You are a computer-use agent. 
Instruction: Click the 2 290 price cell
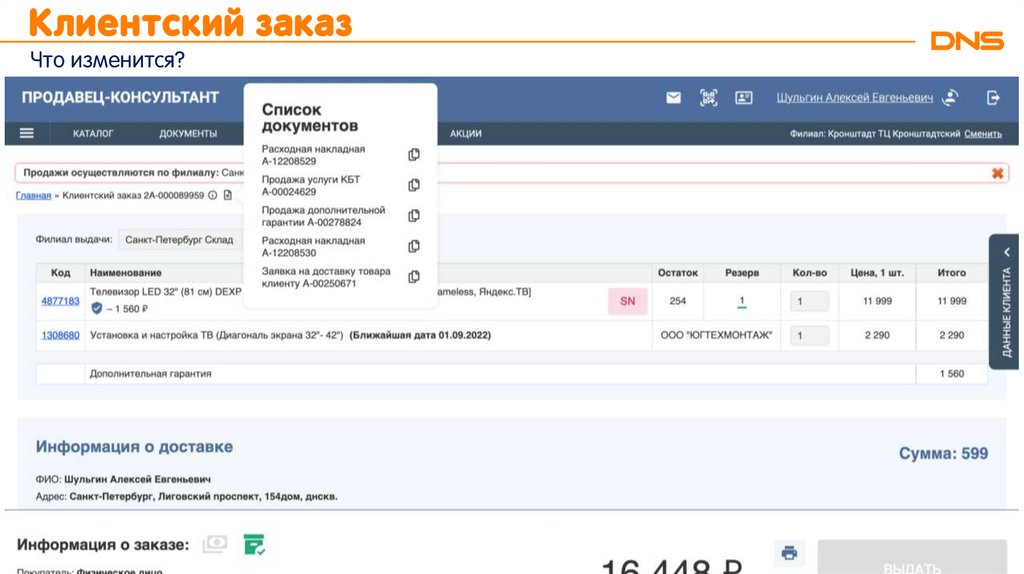tap(877, 335)
